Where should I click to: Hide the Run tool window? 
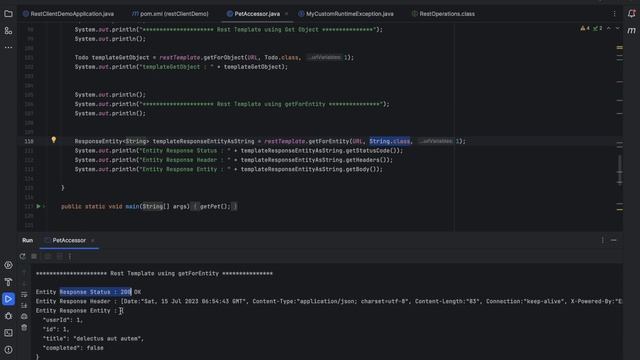click(x=613, y=240)
